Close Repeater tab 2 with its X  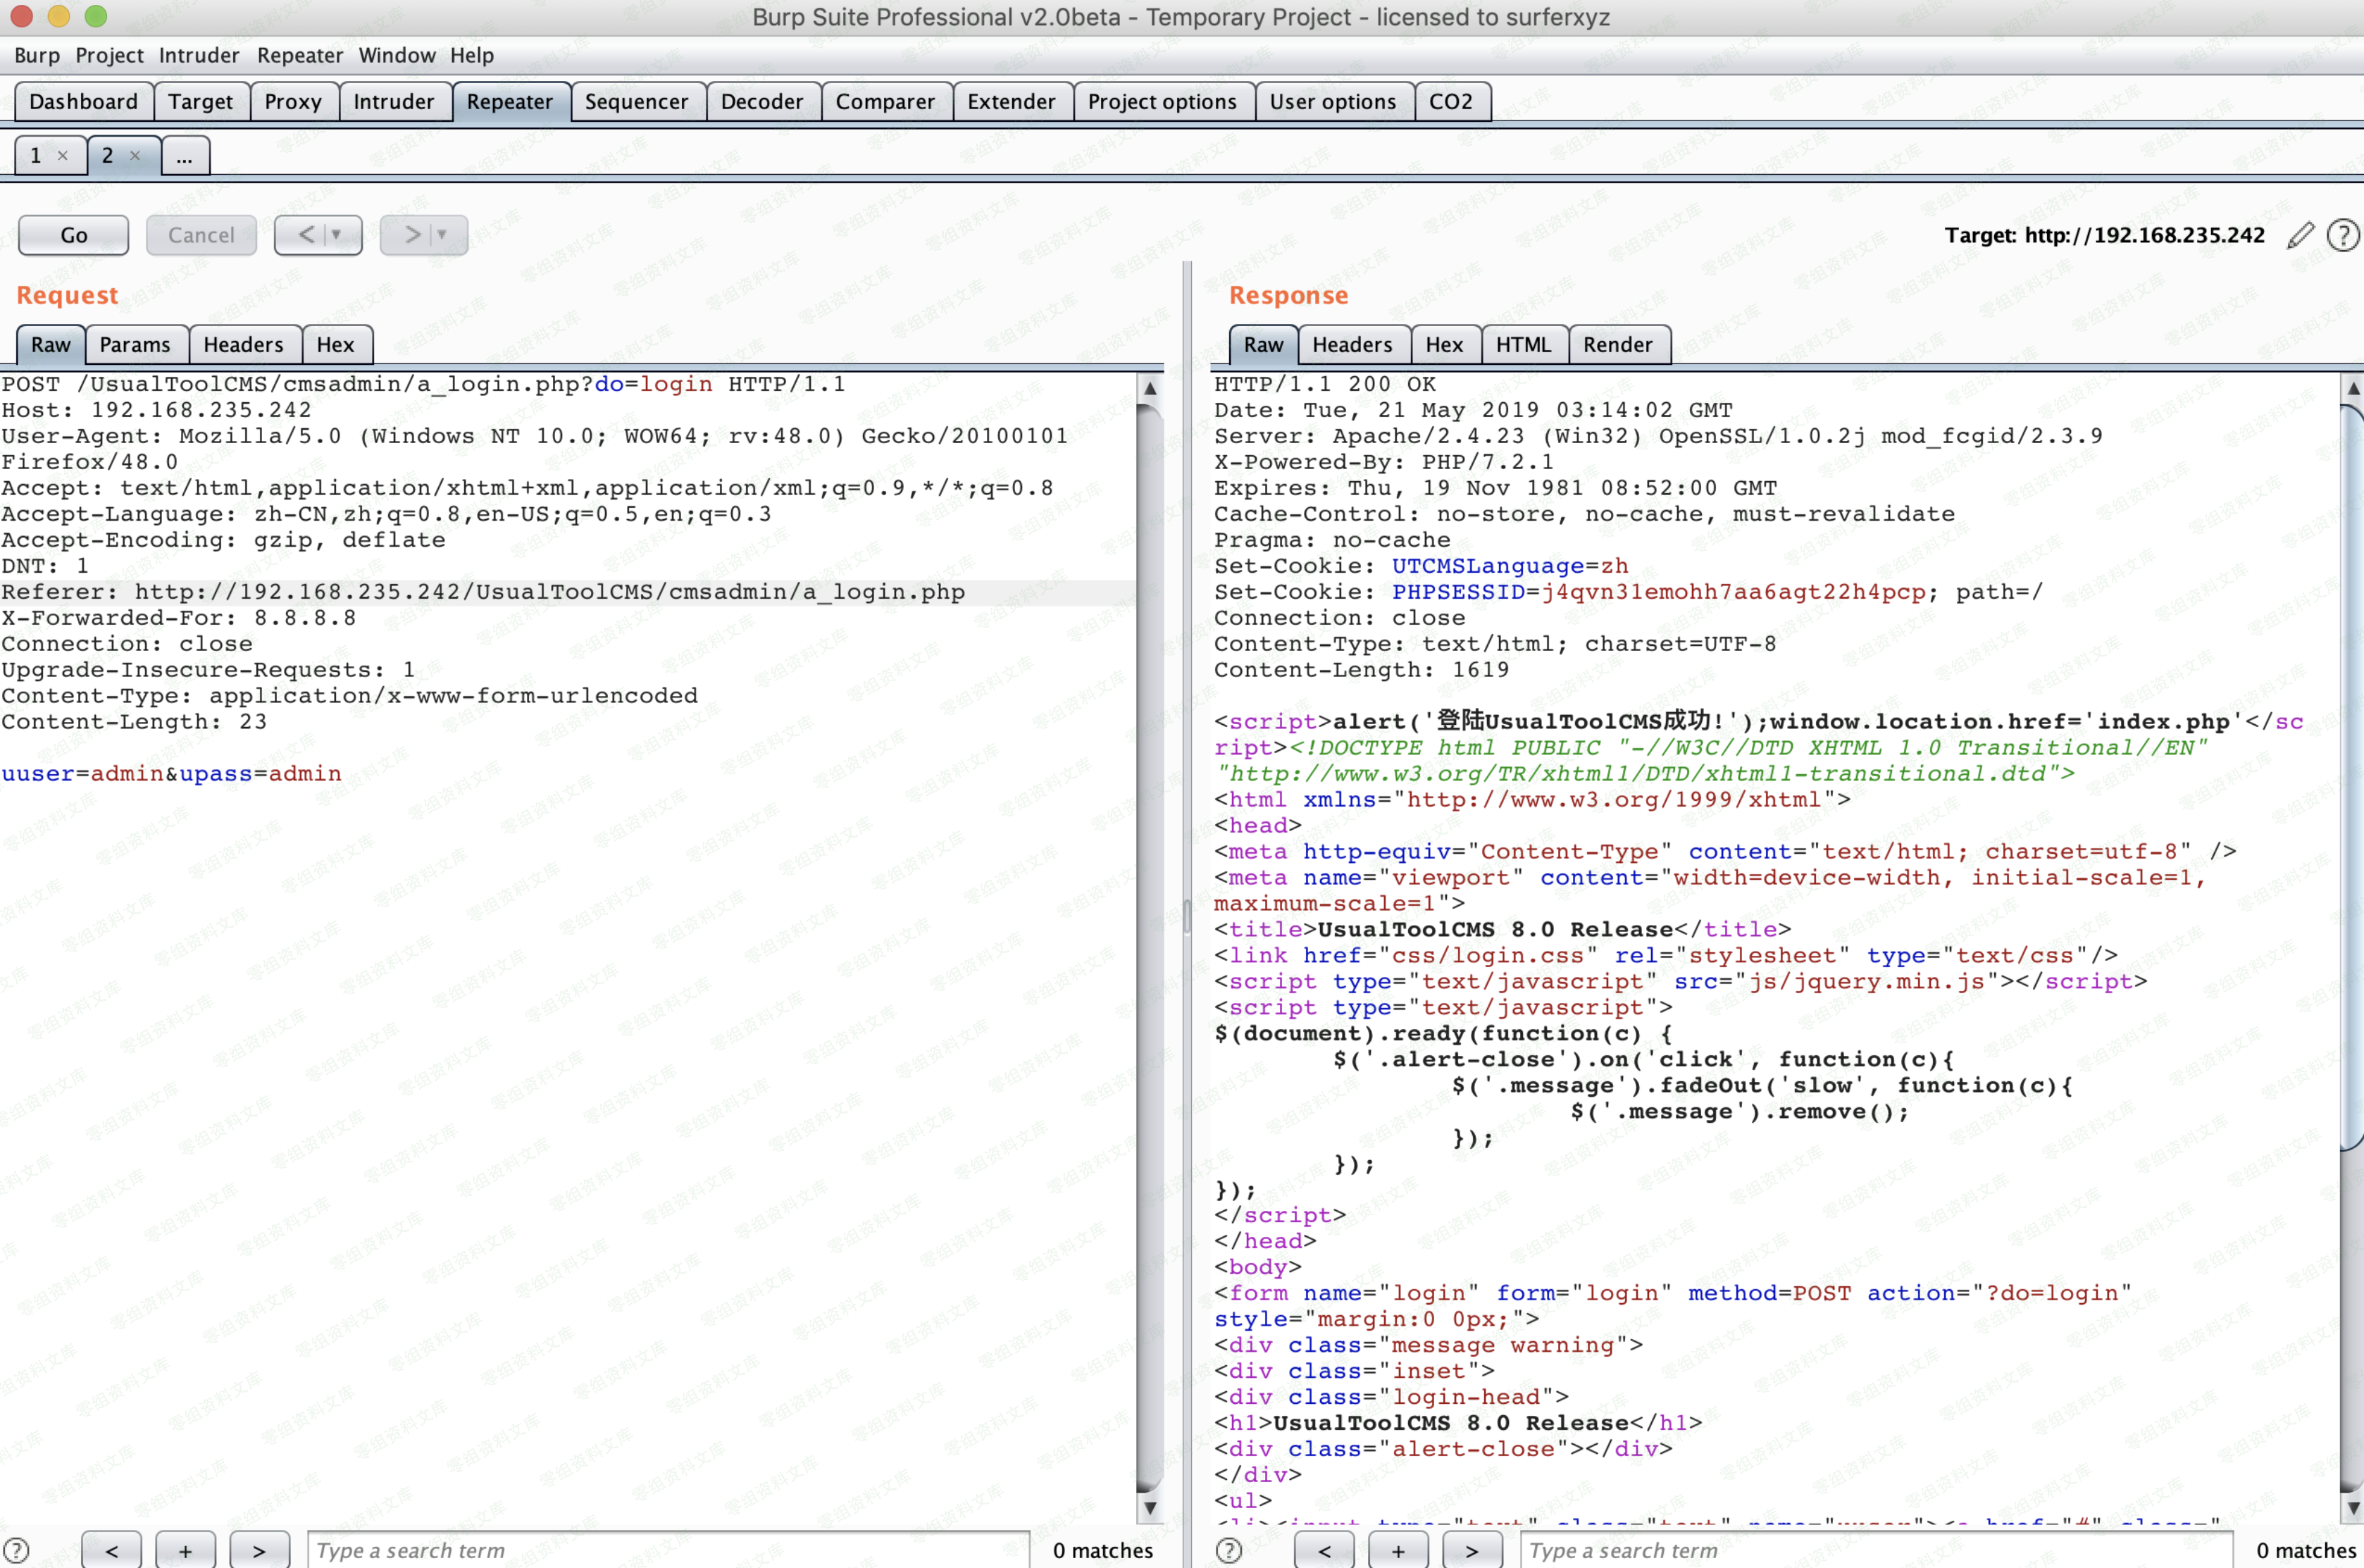click(x=135, y=155)
